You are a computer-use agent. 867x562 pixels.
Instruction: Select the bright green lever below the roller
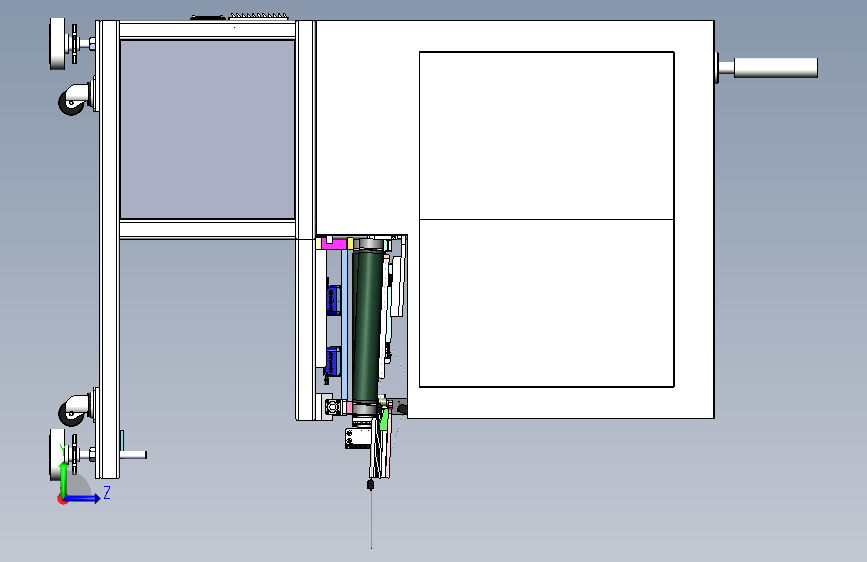point(383,420)
